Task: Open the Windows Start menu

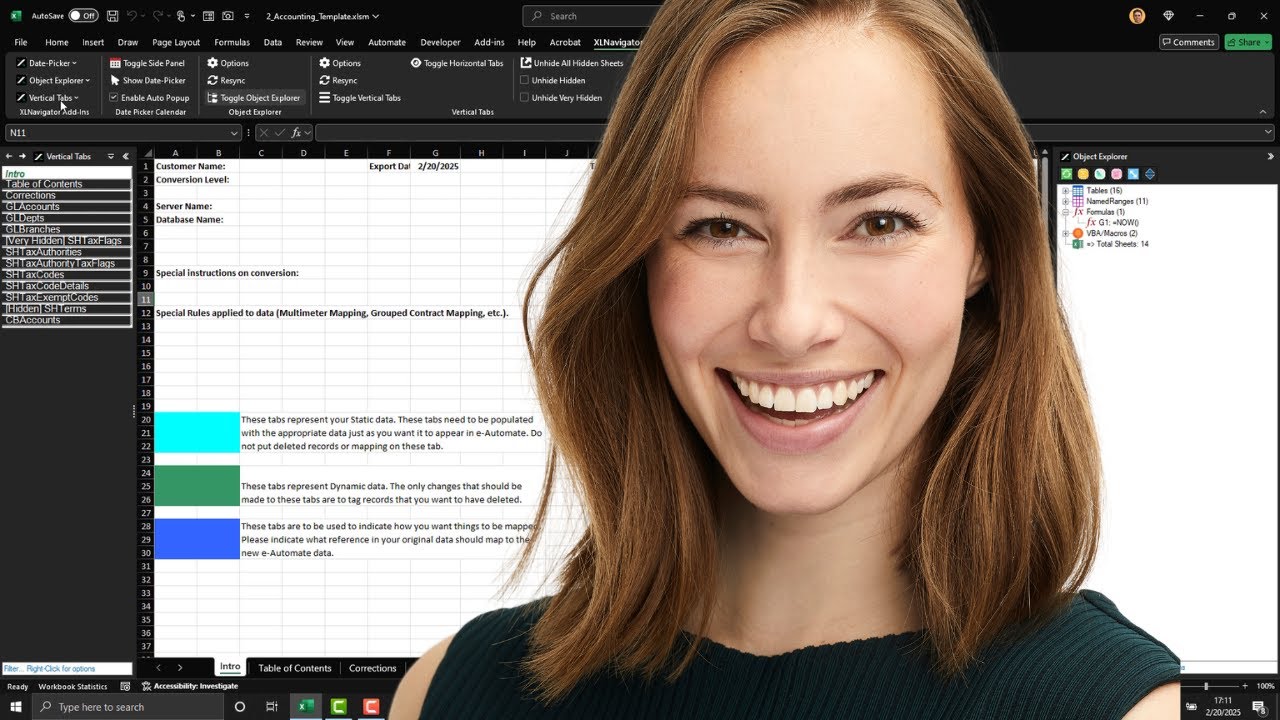Action: pos(15,707)
